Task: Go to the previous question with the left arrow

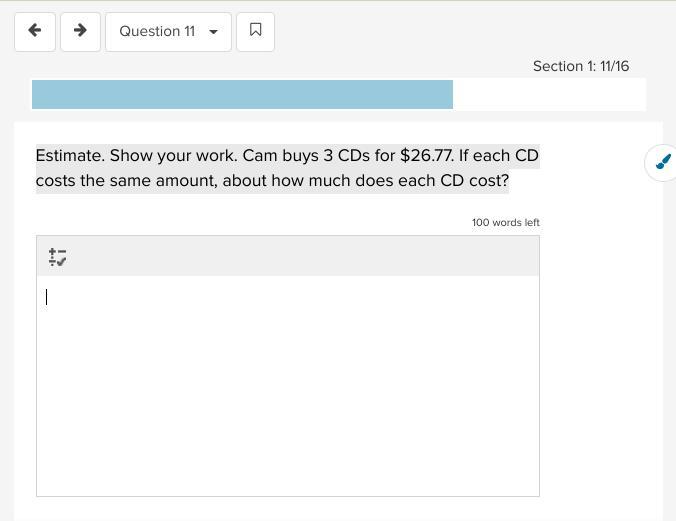Action: tap(35, 31)
